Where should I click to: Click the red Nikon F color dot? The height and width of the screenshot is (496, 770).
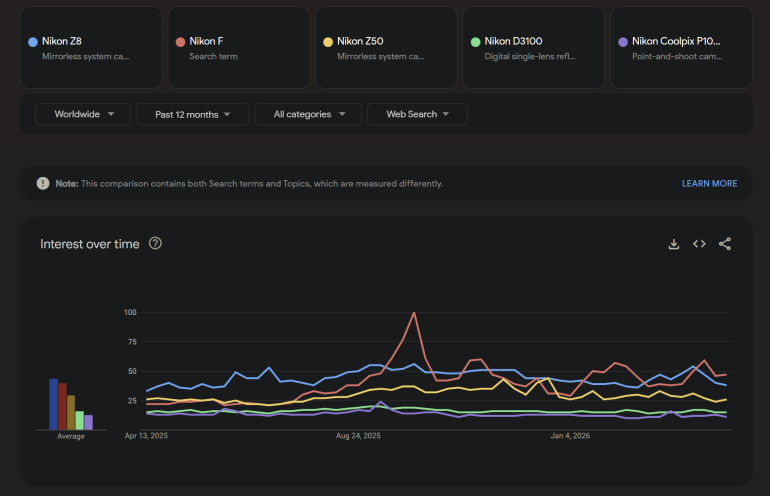click(x=180, y=42)
